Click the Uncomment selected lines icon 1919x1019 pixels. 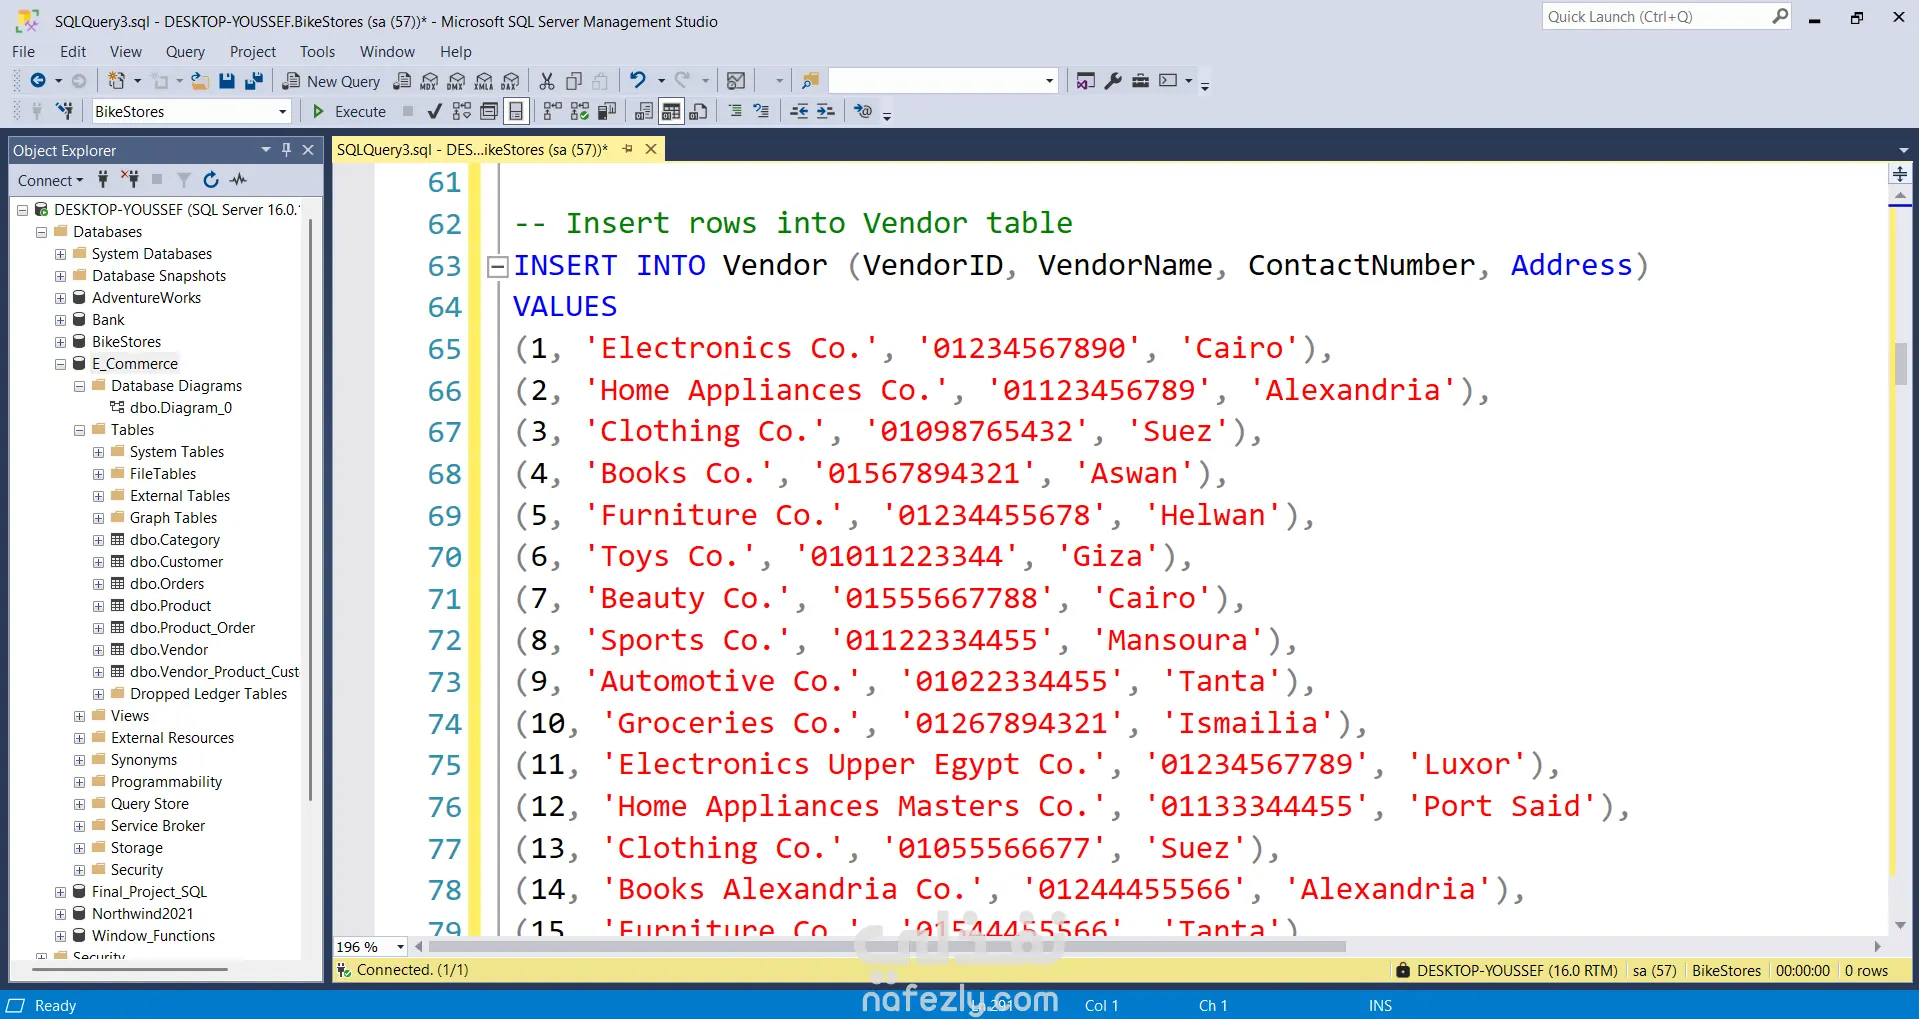[x=762, y=111]
